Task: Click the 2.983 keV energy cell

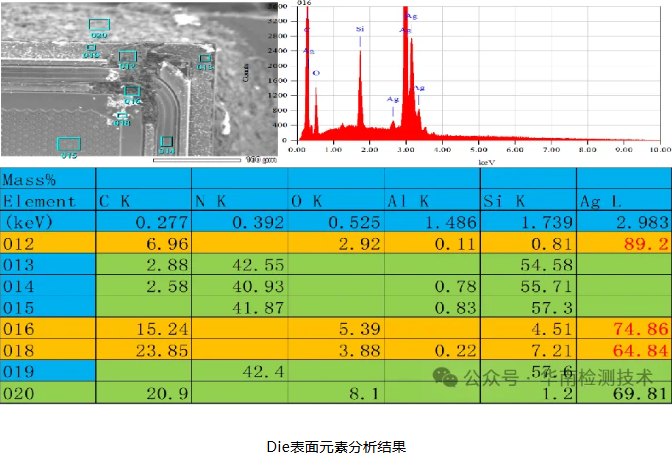Action: point(624,222)
